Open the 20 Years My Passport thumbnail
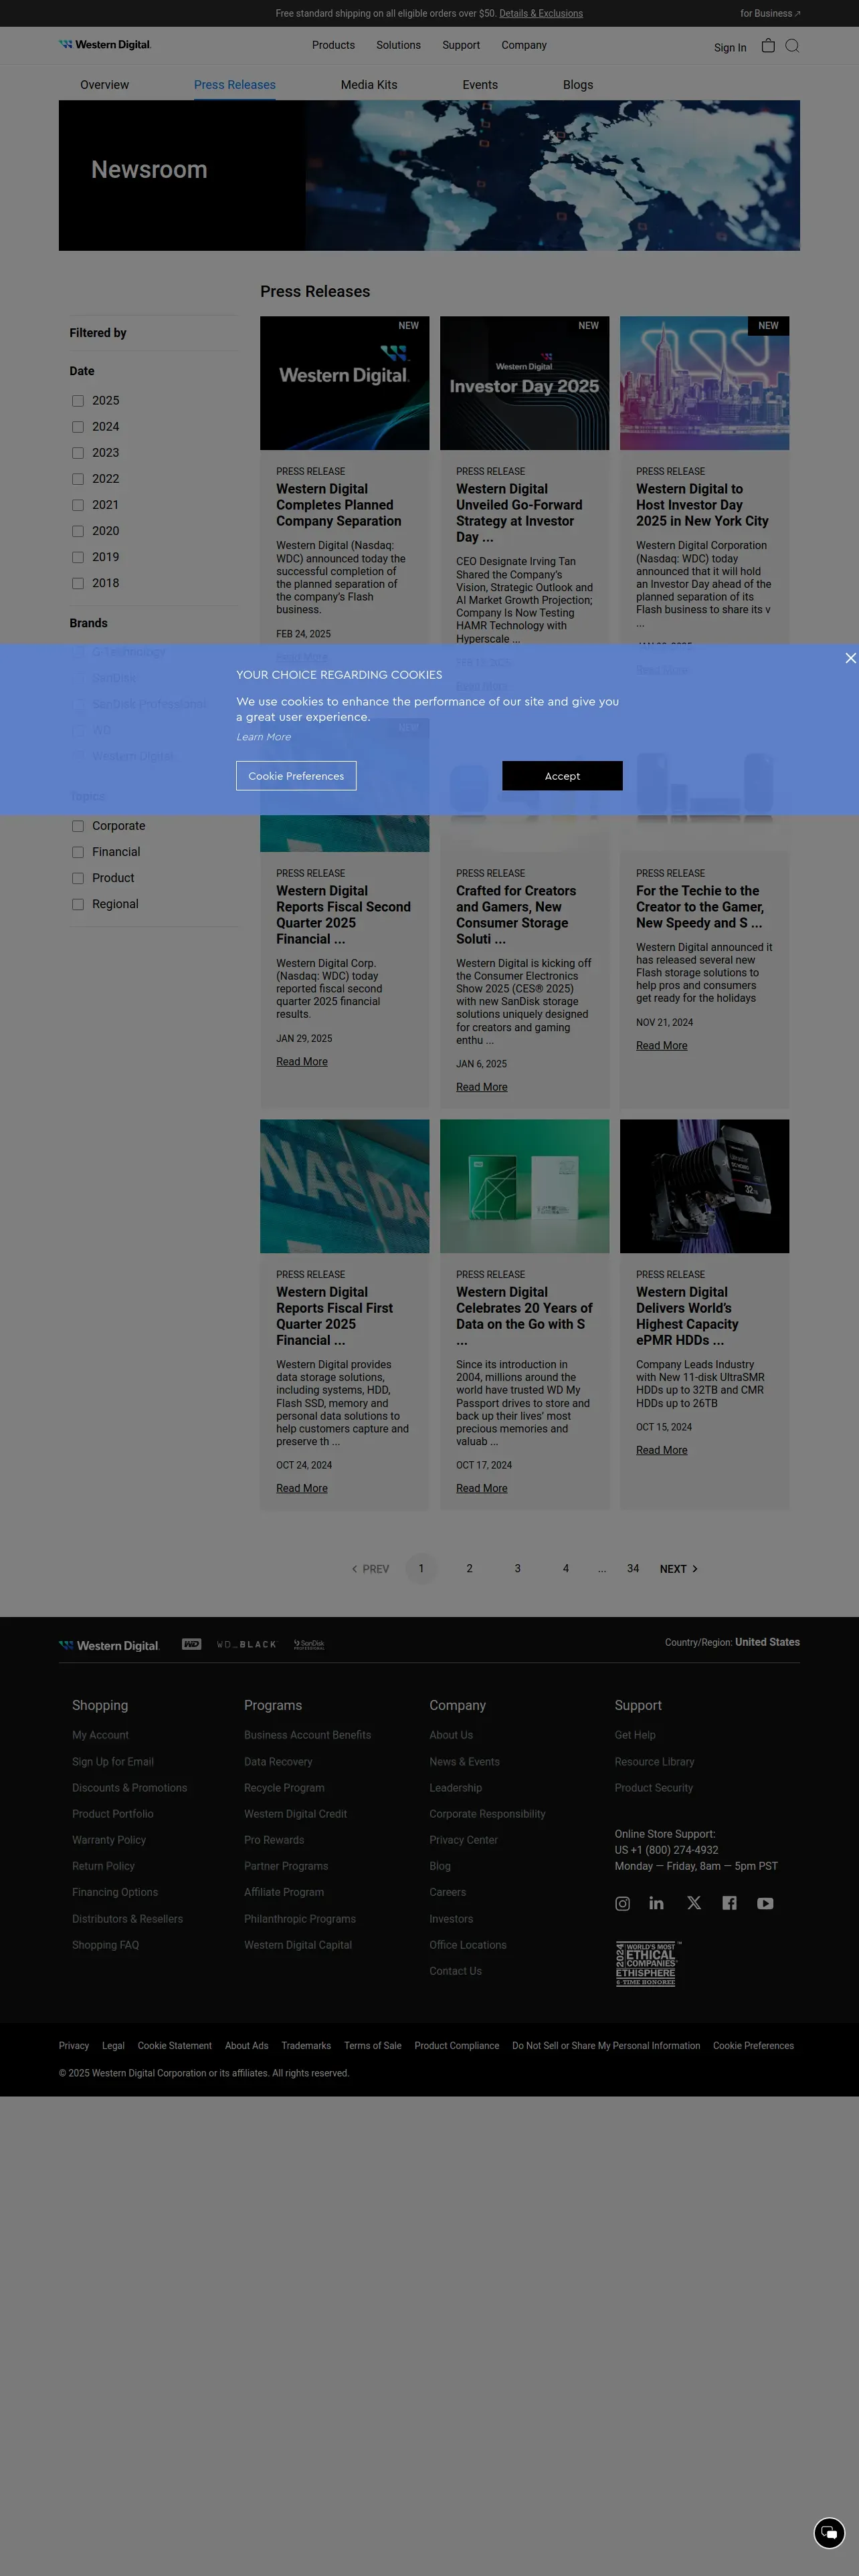 point(524,1186)
